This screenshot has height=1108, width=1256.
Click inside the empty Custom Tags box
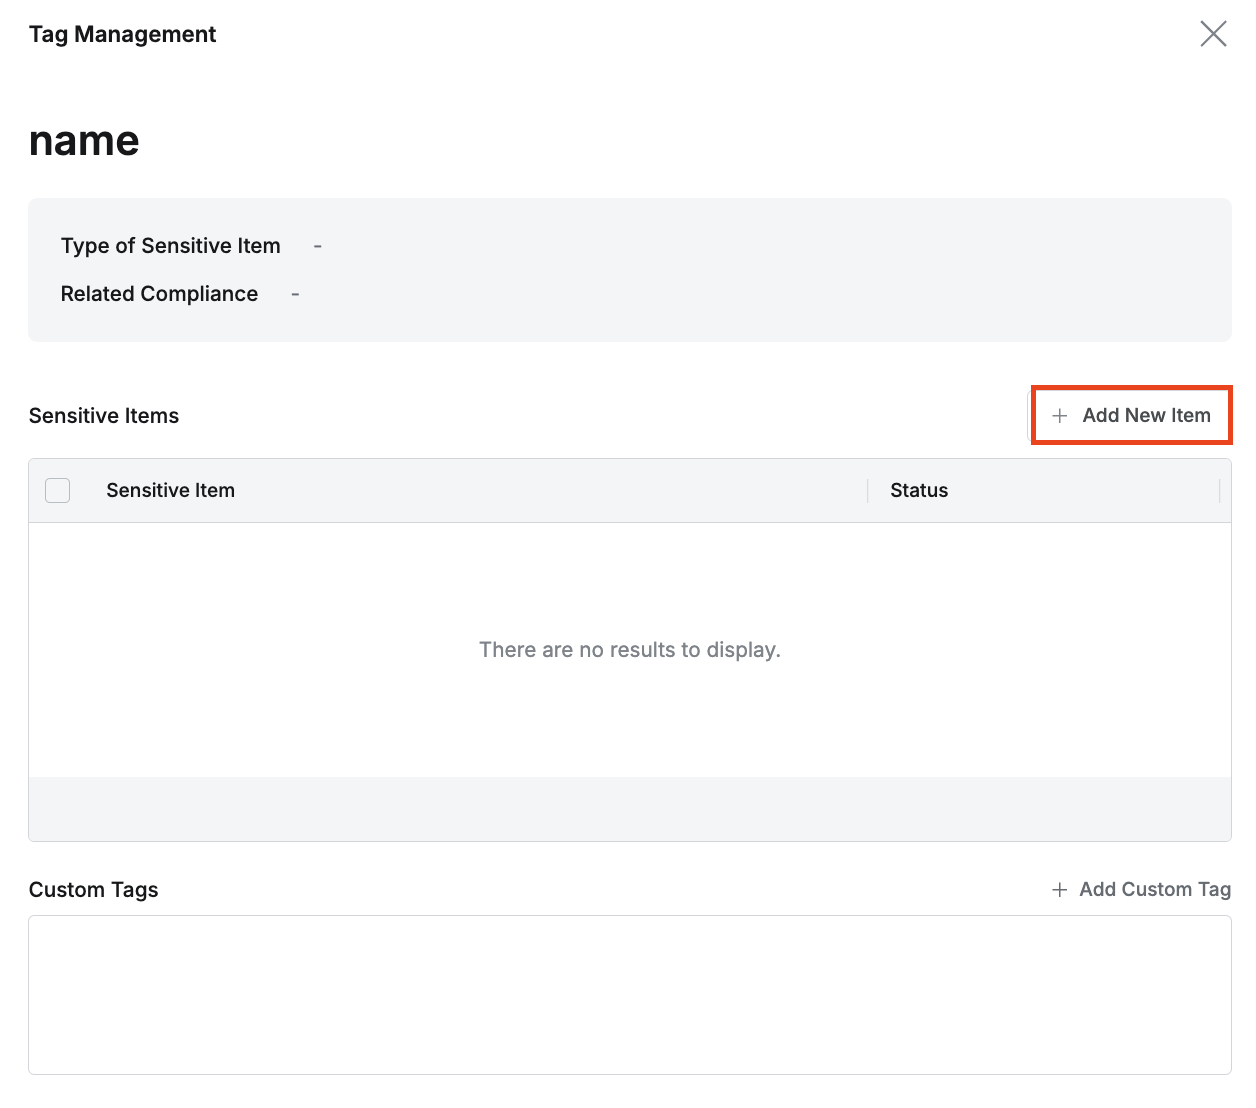click(629, 994)
